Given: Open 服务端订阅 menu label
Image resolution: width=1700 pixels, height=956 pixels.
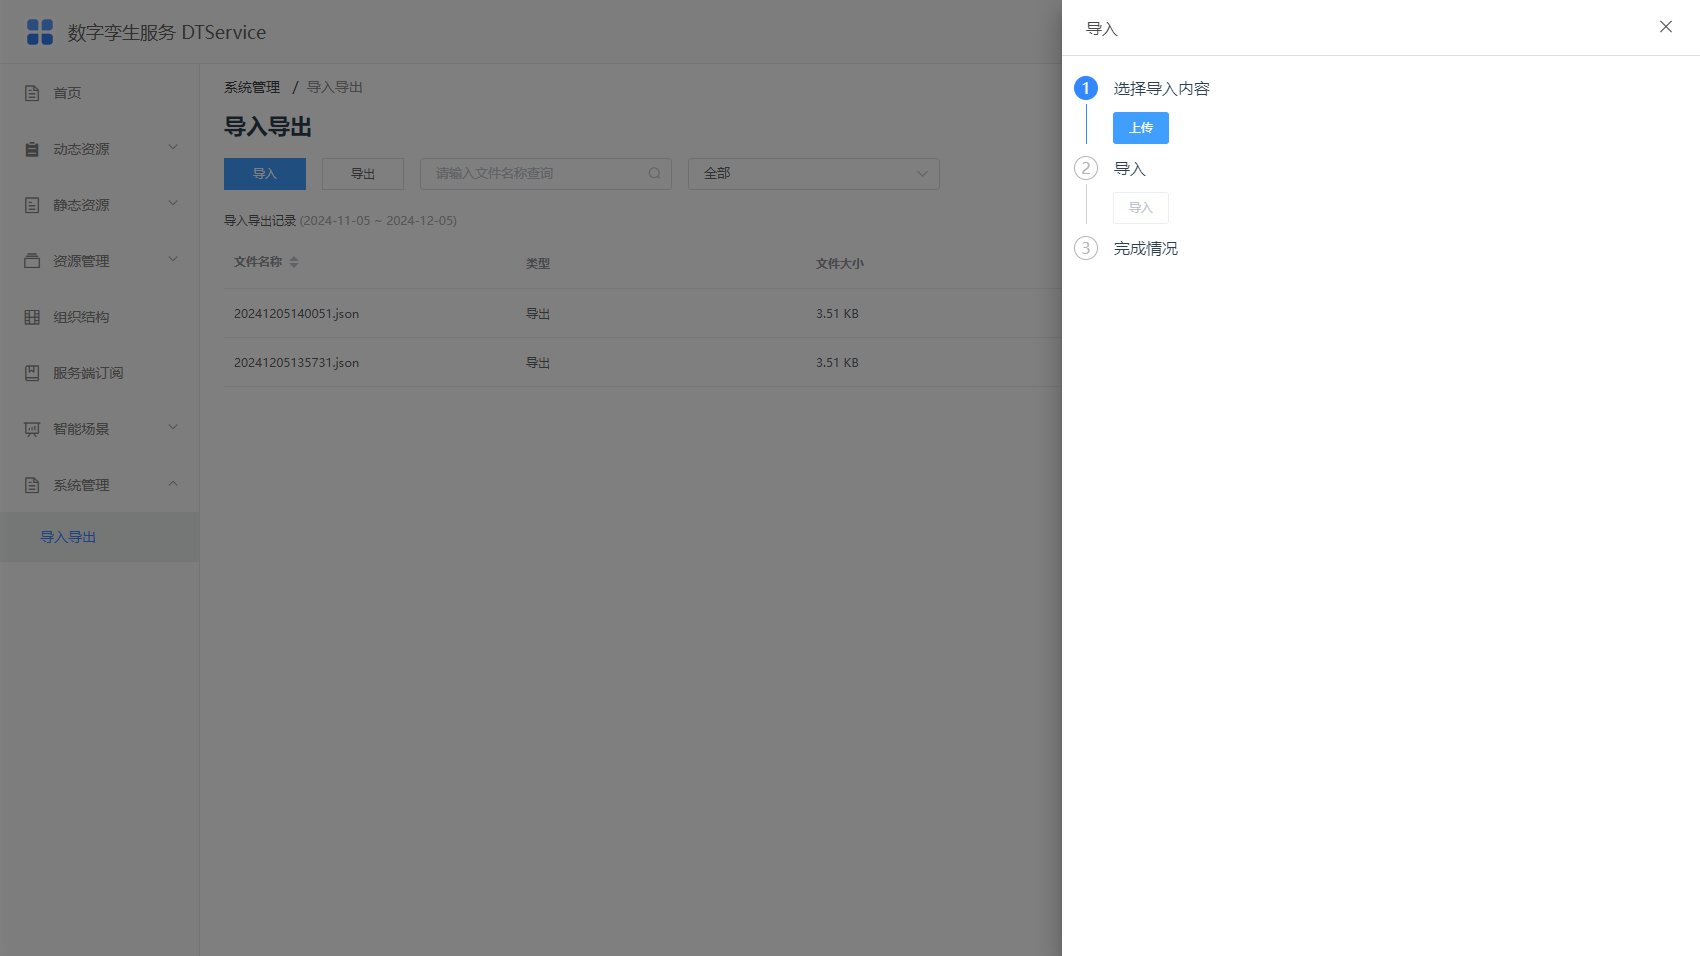Looking at the screenshot, I should 88,373.
